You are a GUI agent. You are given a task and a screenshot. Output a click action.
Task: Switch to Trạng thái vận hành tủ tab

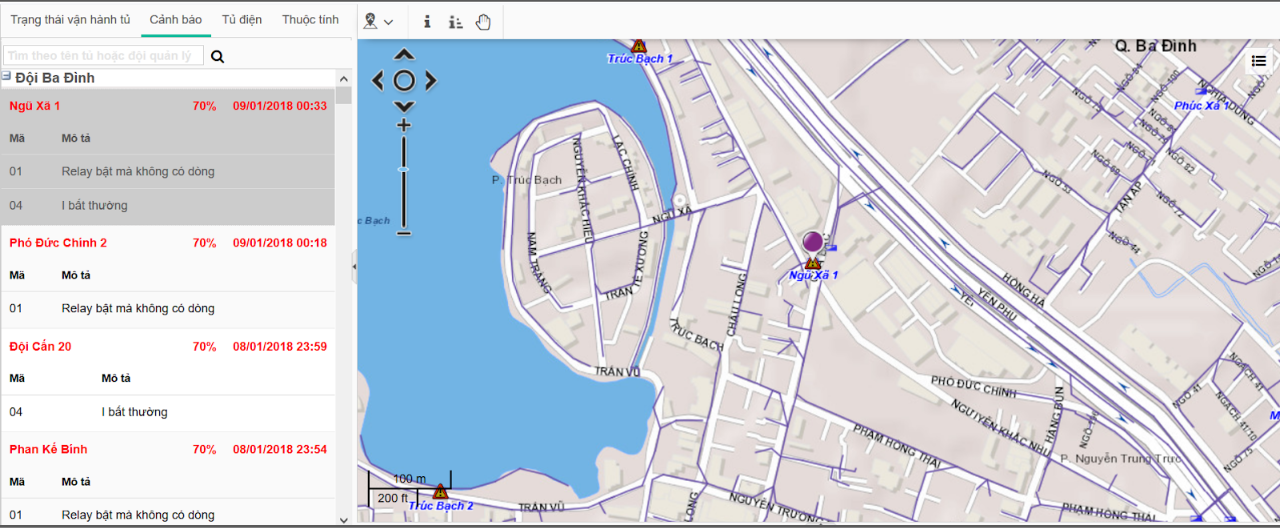click(x=69, y=20)
